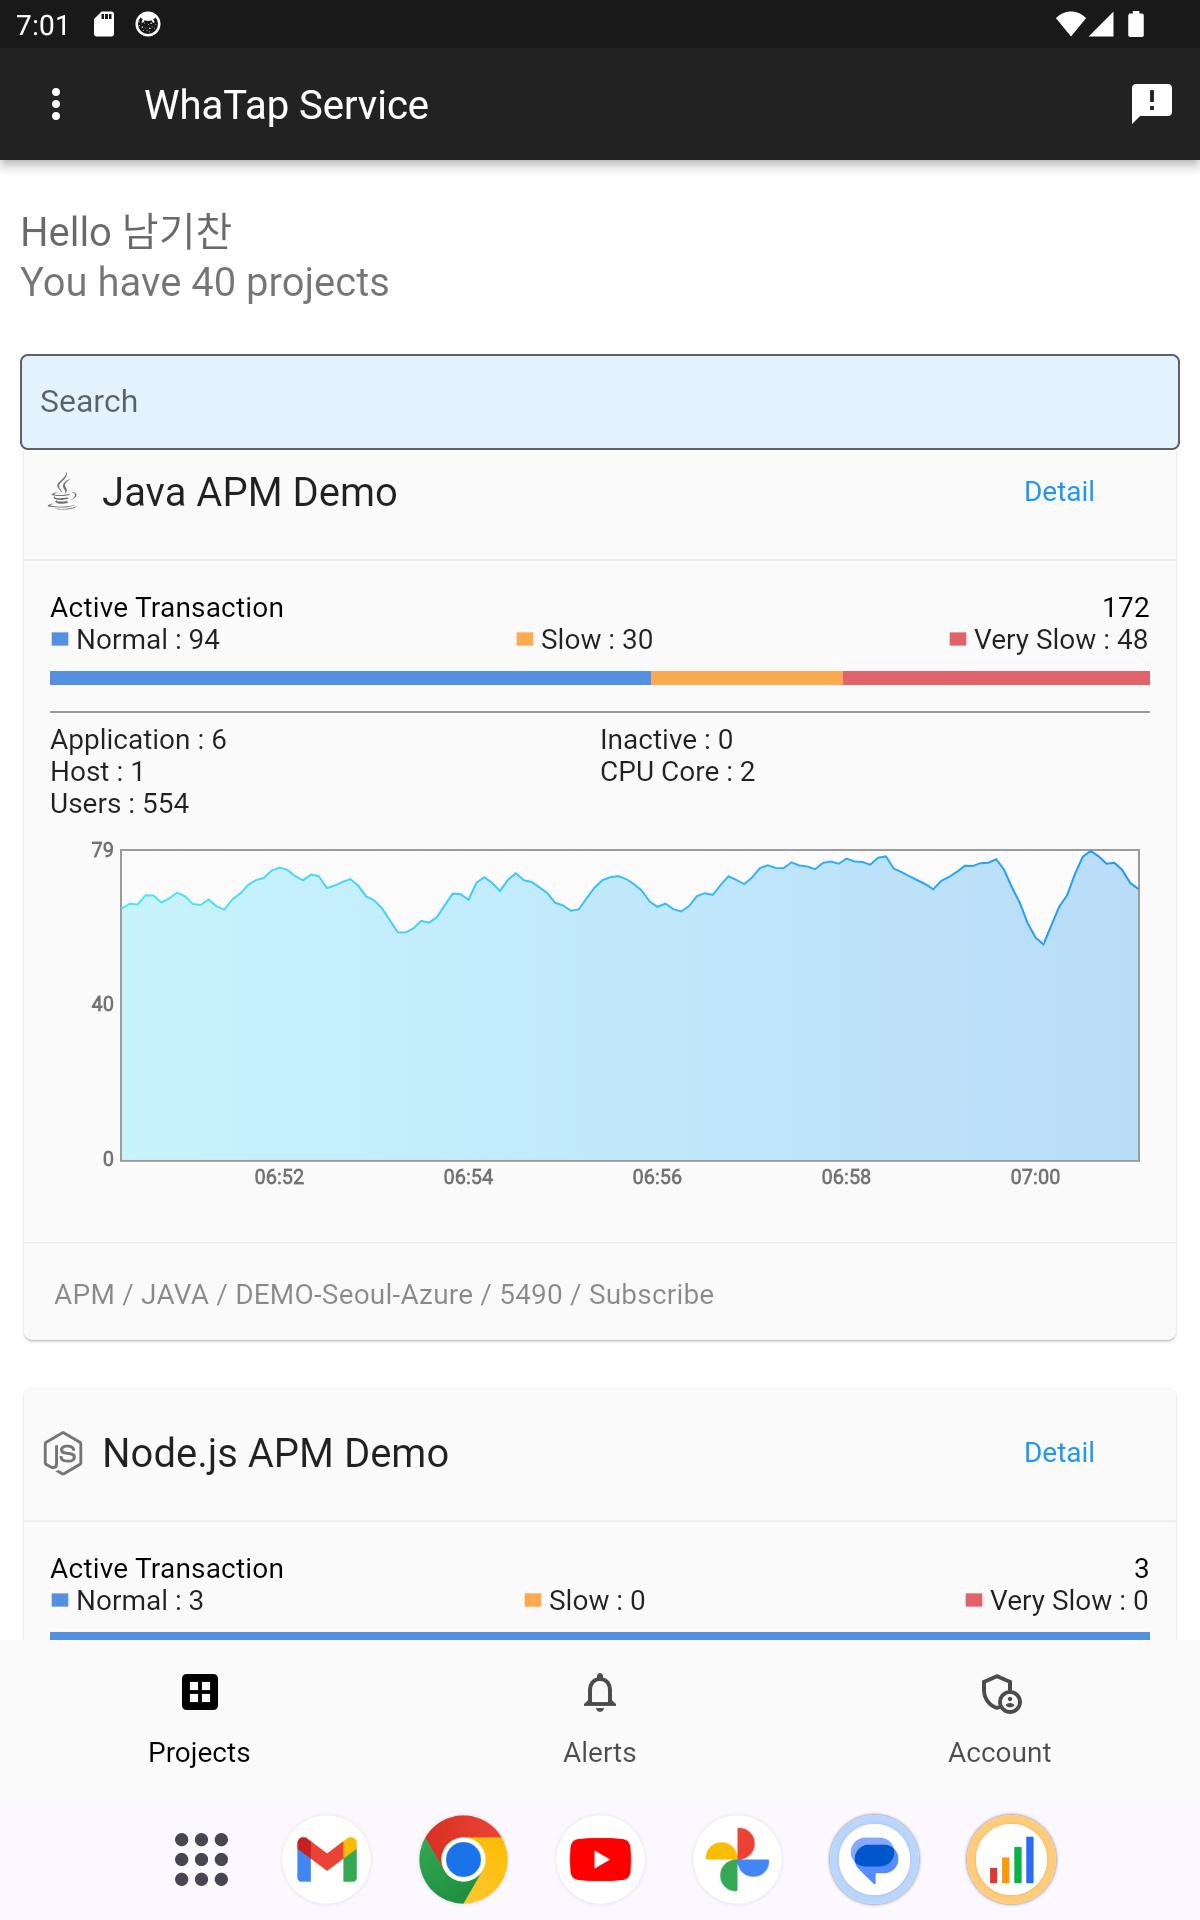Image resolution: width=1200 pixels, height=1920 pixels.
Task: Click the APM / JAVA / DEMO-Seoul-Azure footer text
Action: [384, 1294]
